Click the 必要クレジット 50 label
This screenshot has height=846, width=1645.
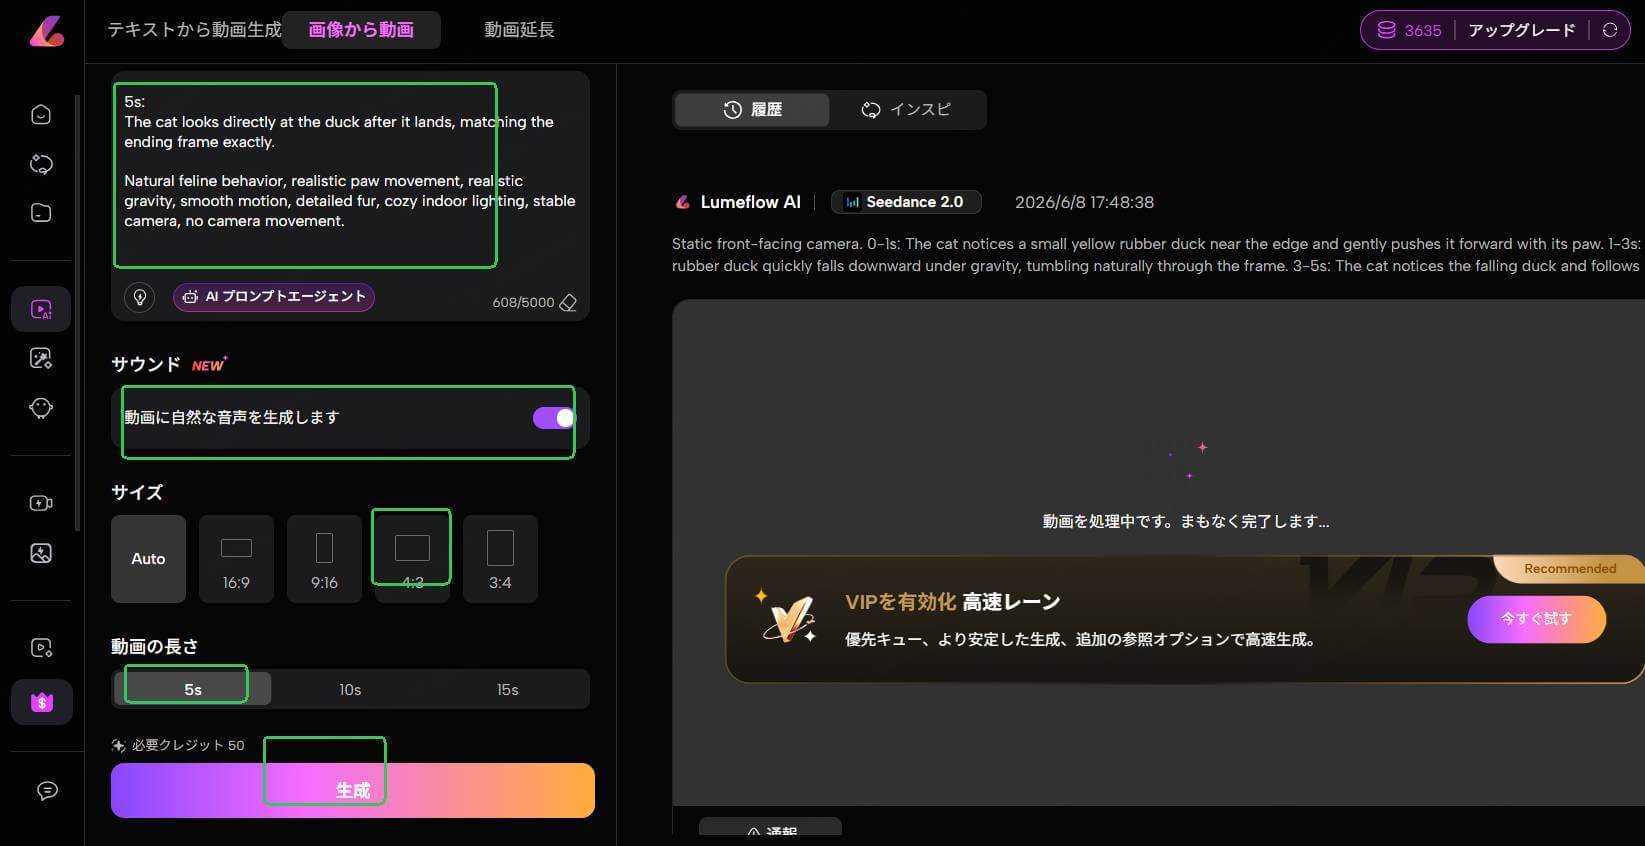point(188,745)
